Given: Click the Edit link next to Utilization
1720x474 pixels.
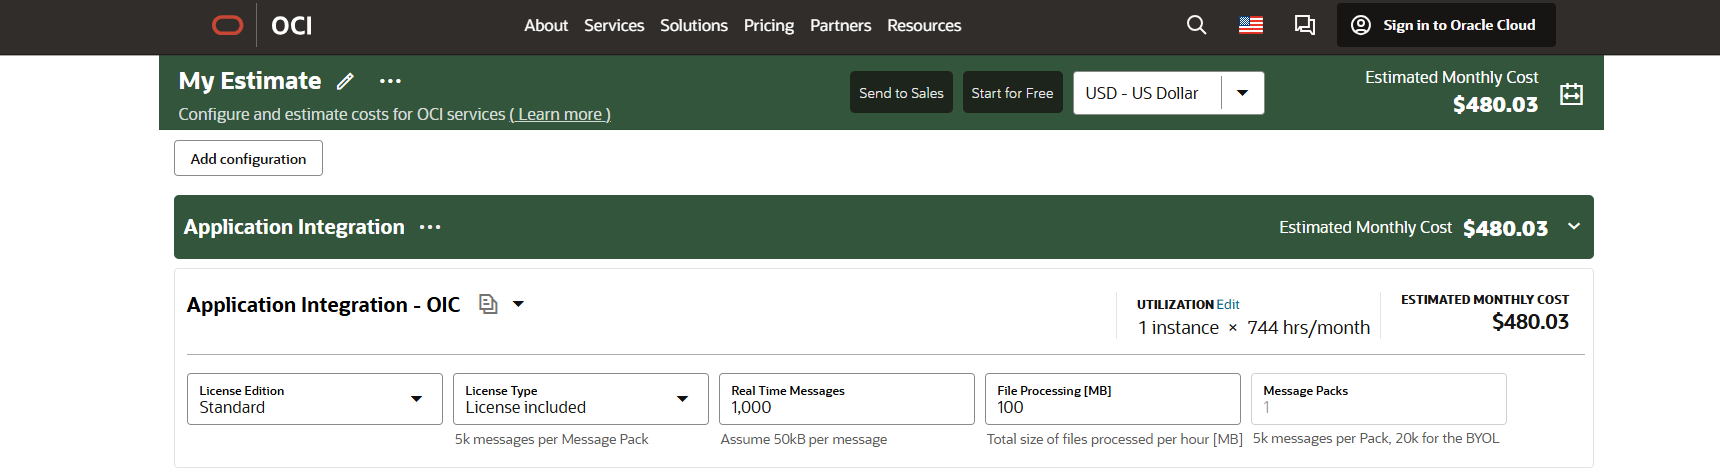Looking at the screenshot, I should tap(1228, 304).
